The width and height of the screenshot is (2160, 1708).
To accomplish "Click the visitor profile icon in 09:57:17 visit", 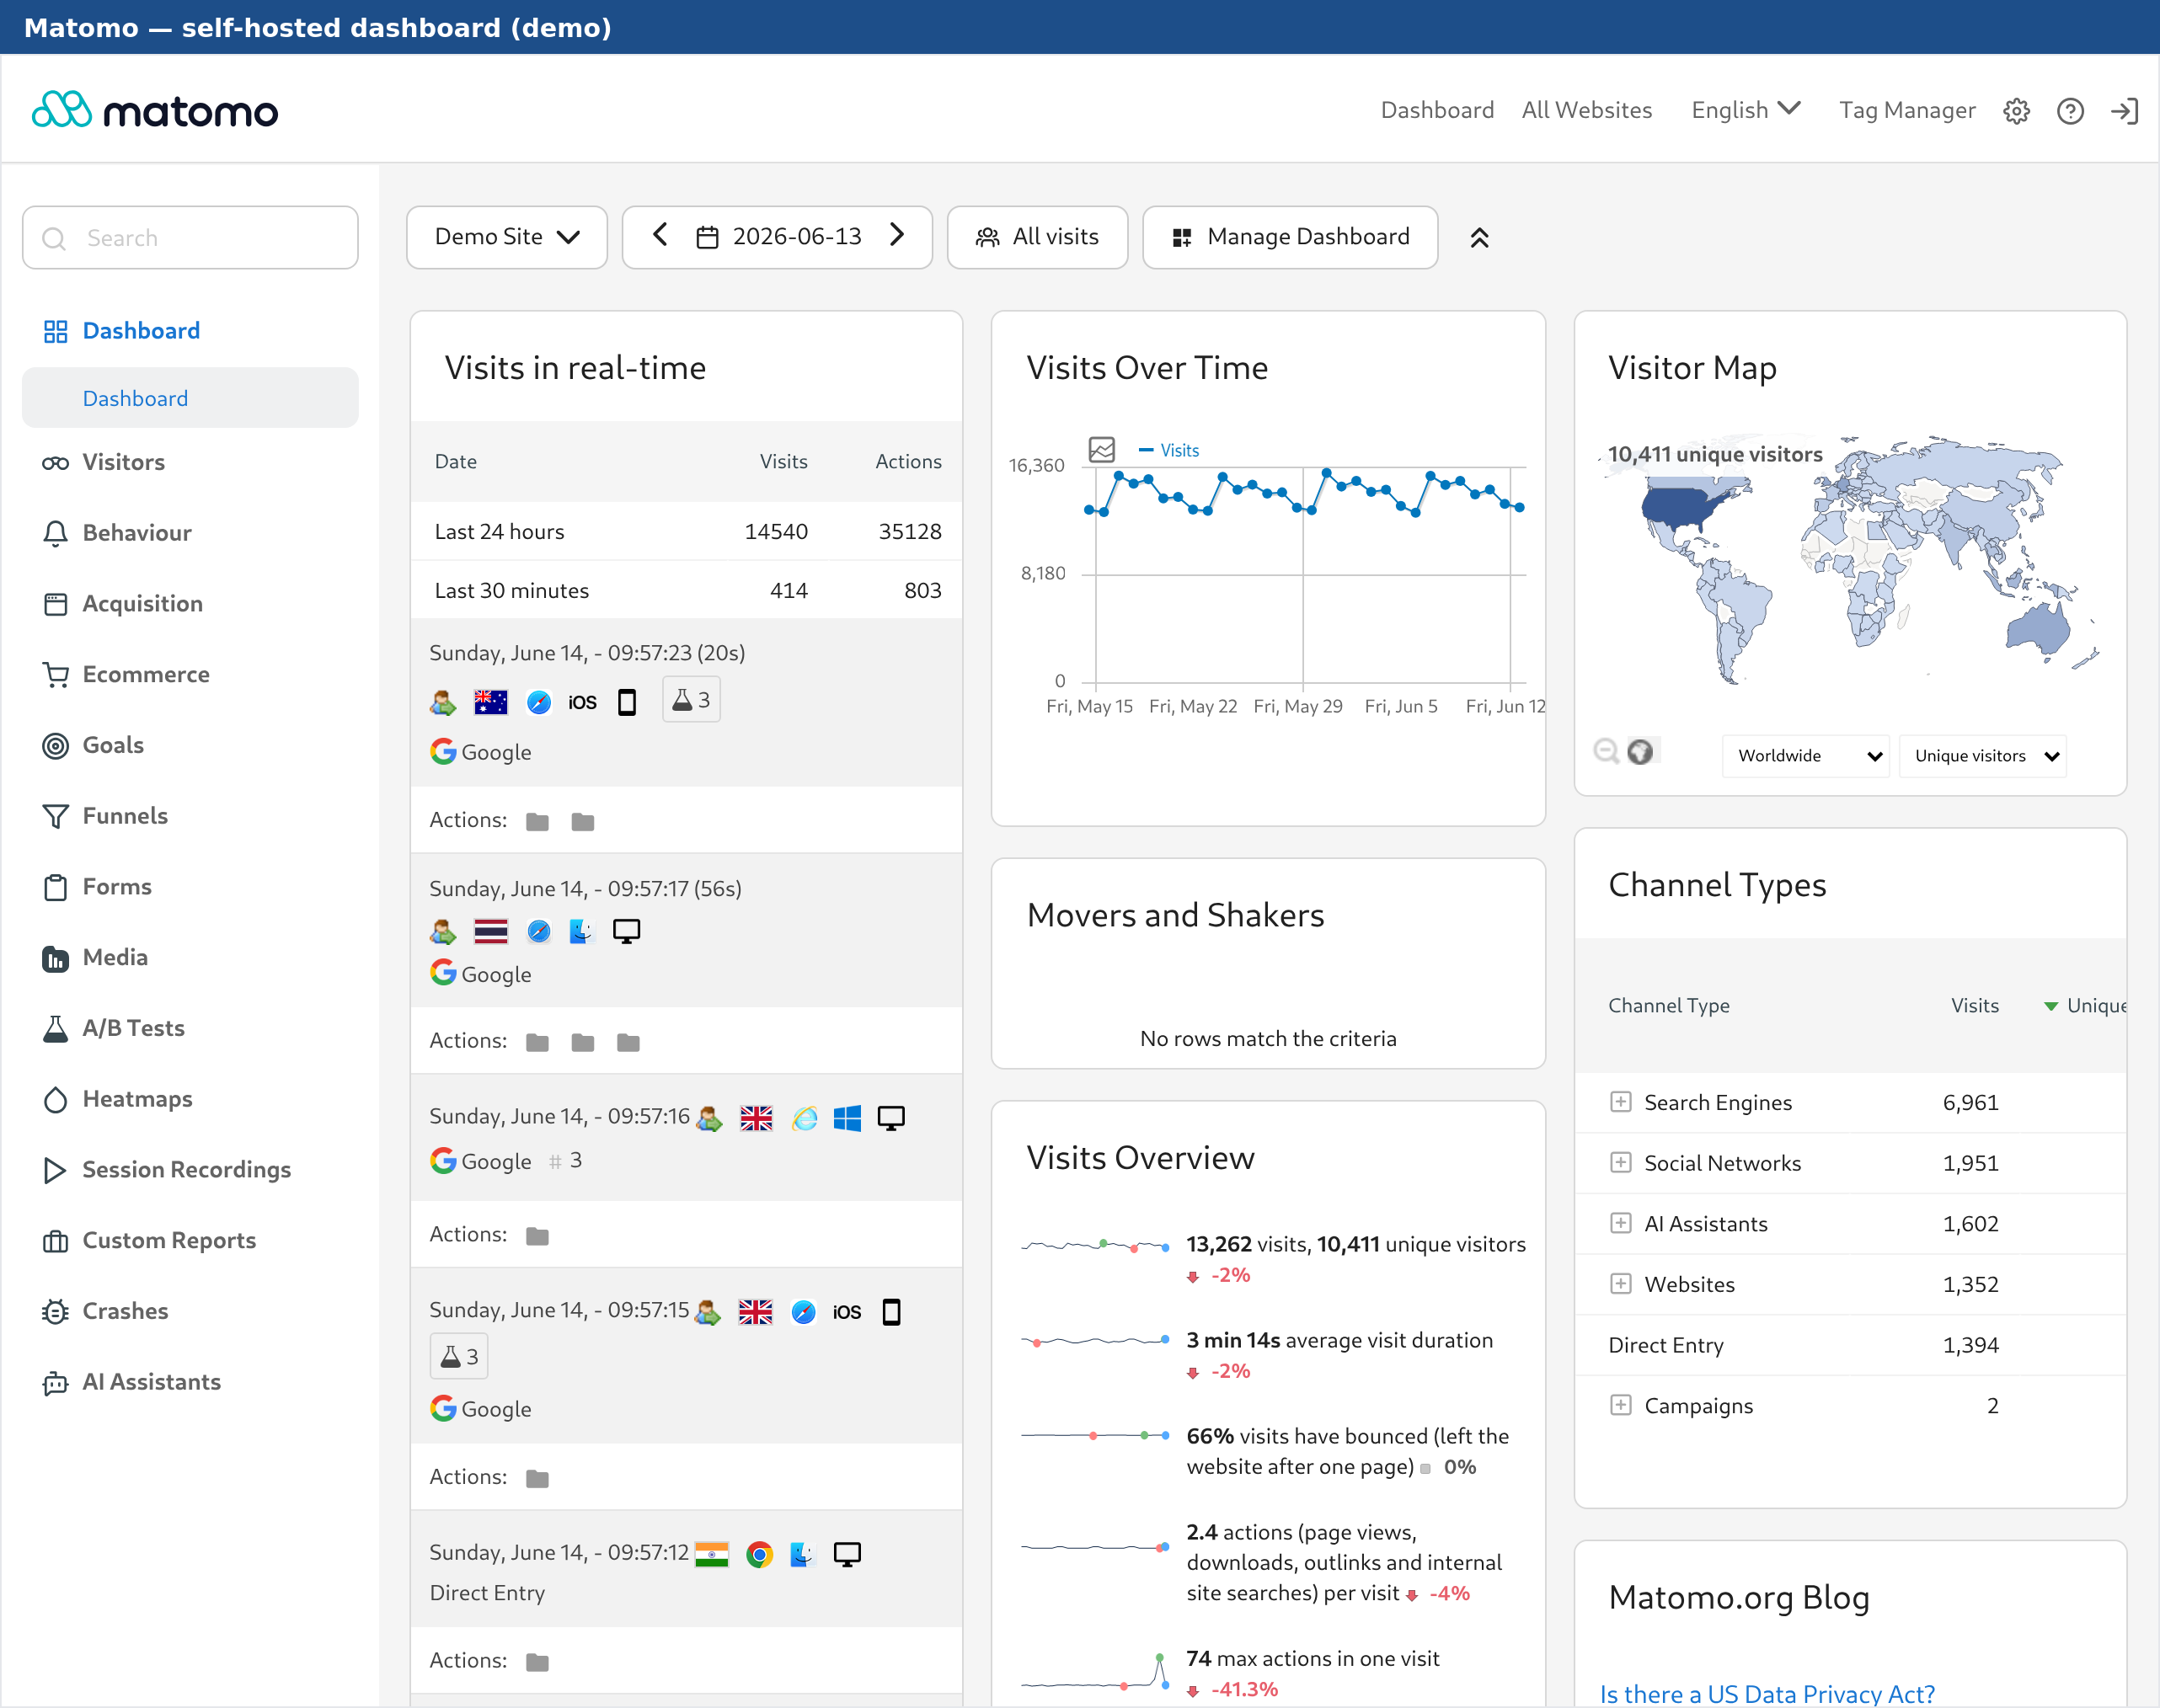I will coord(443,932).
